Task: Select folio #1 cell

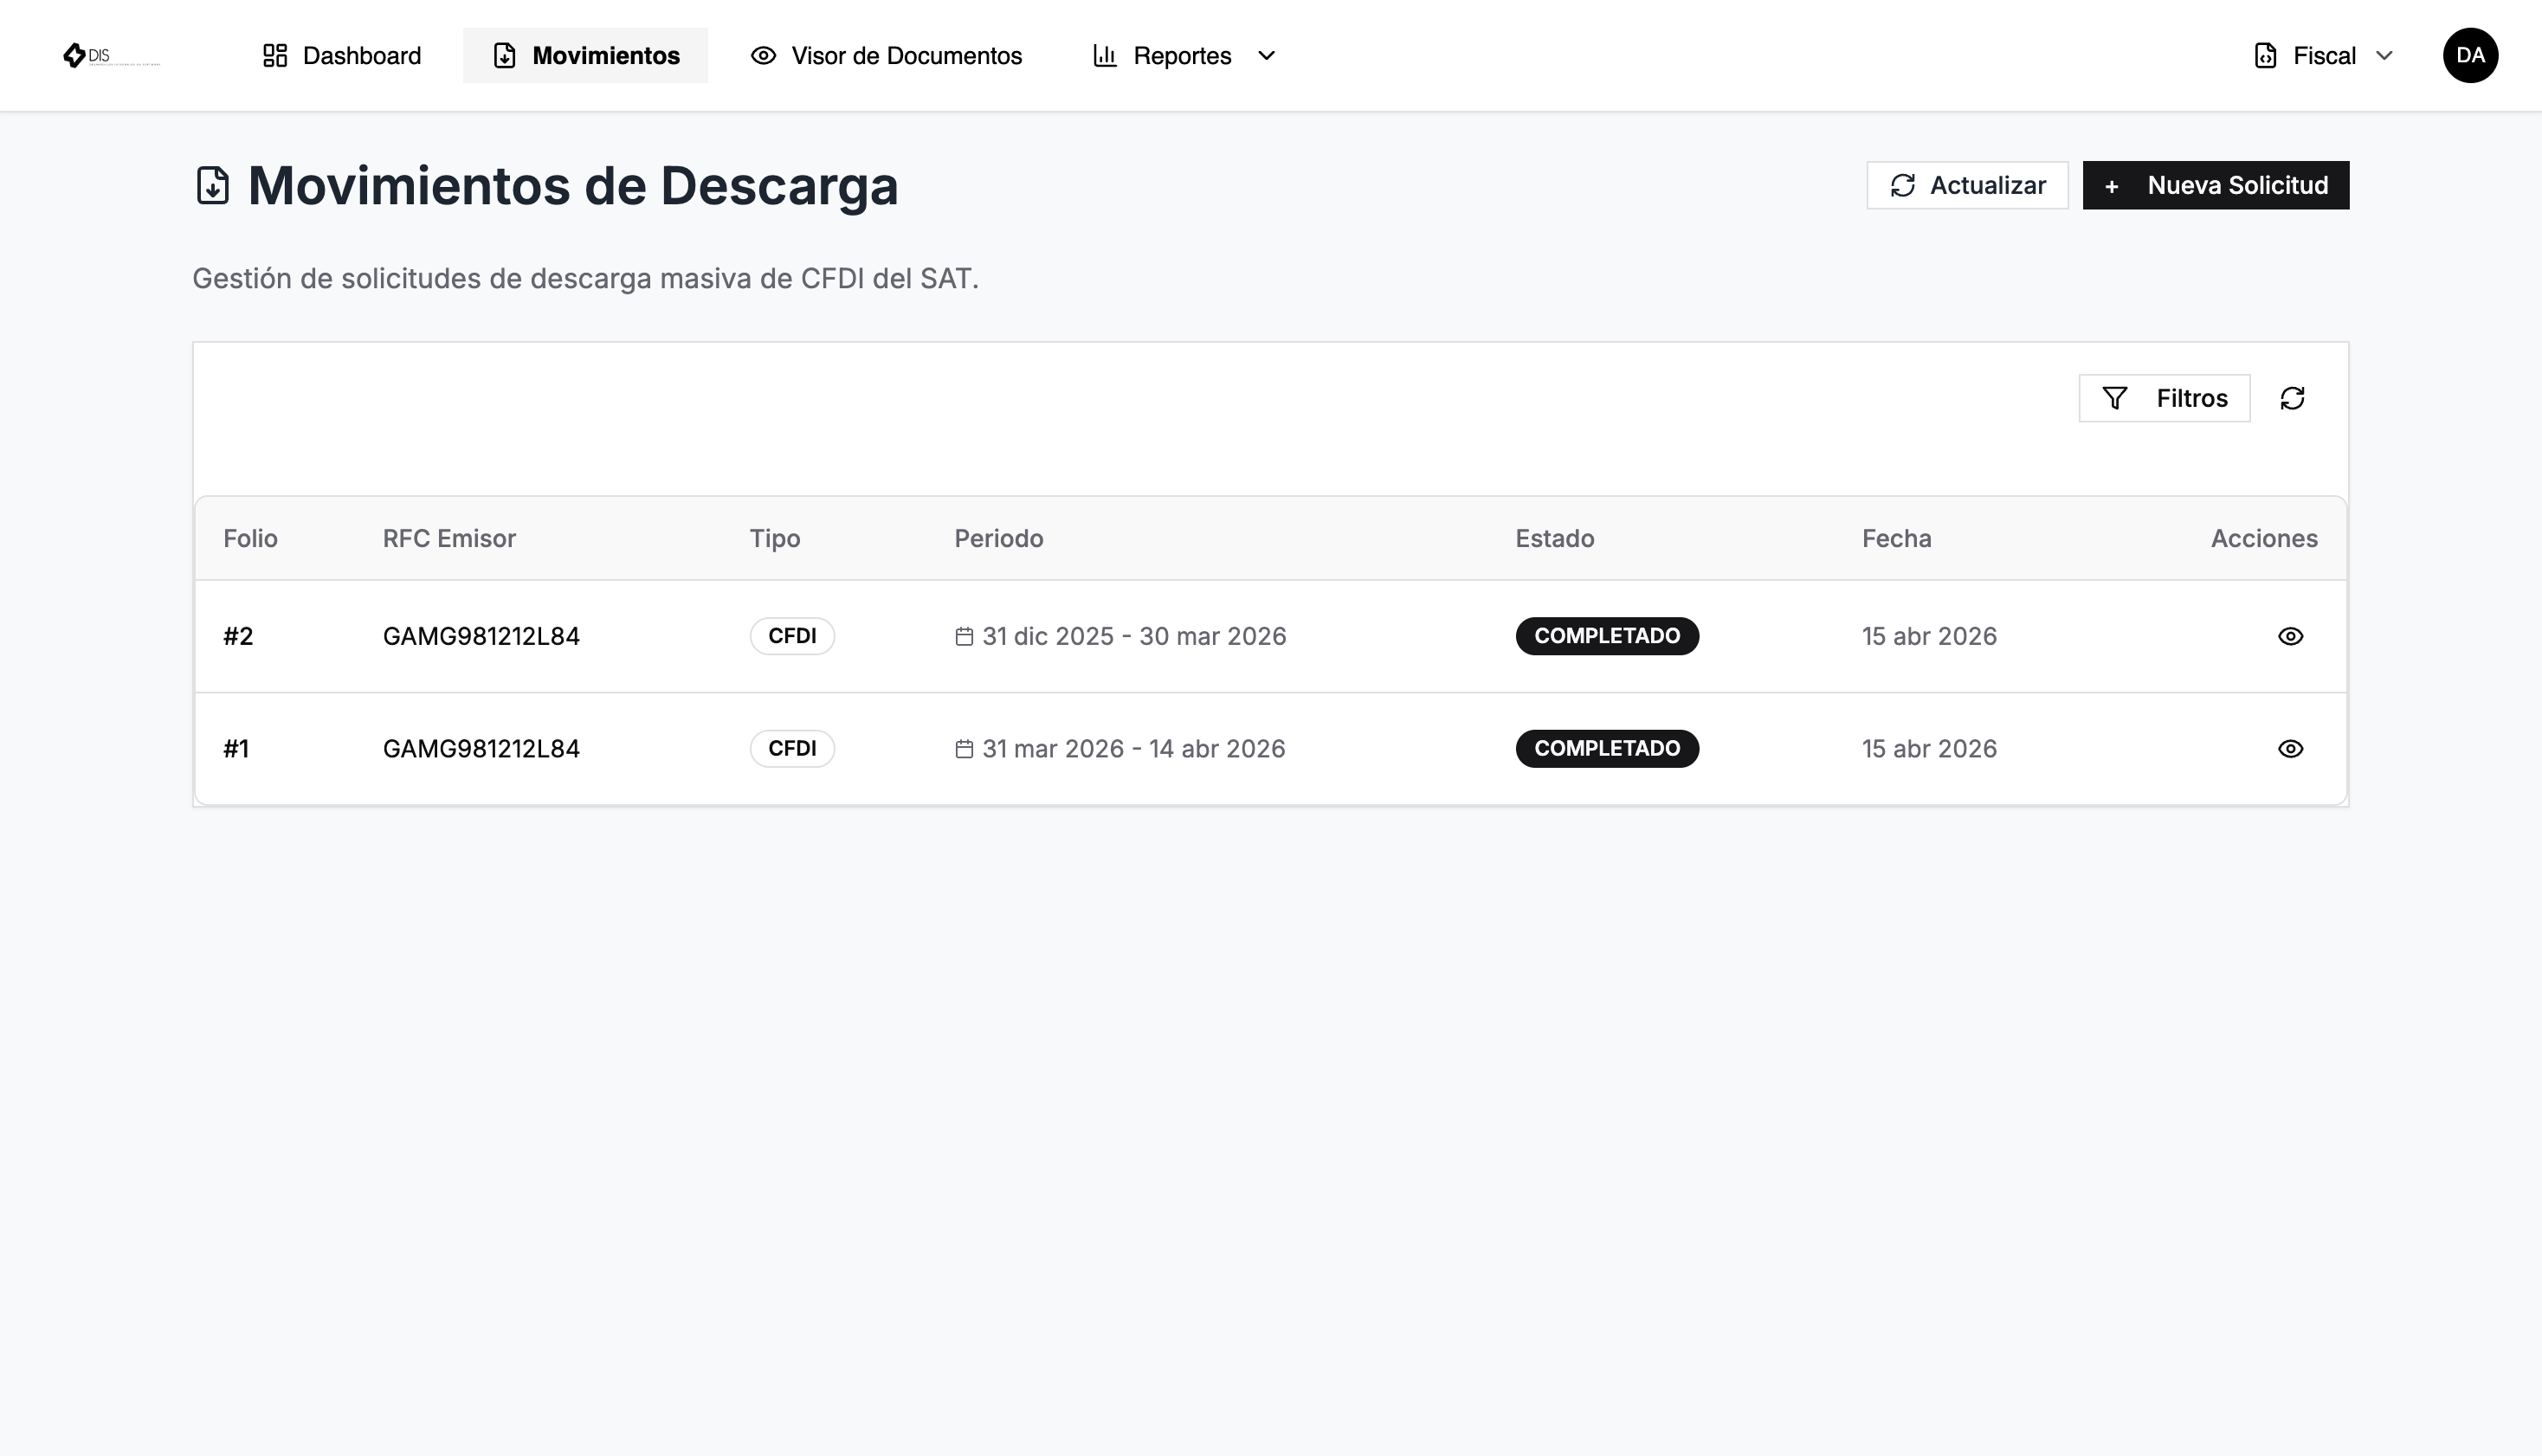Action: tap(236, 749)
